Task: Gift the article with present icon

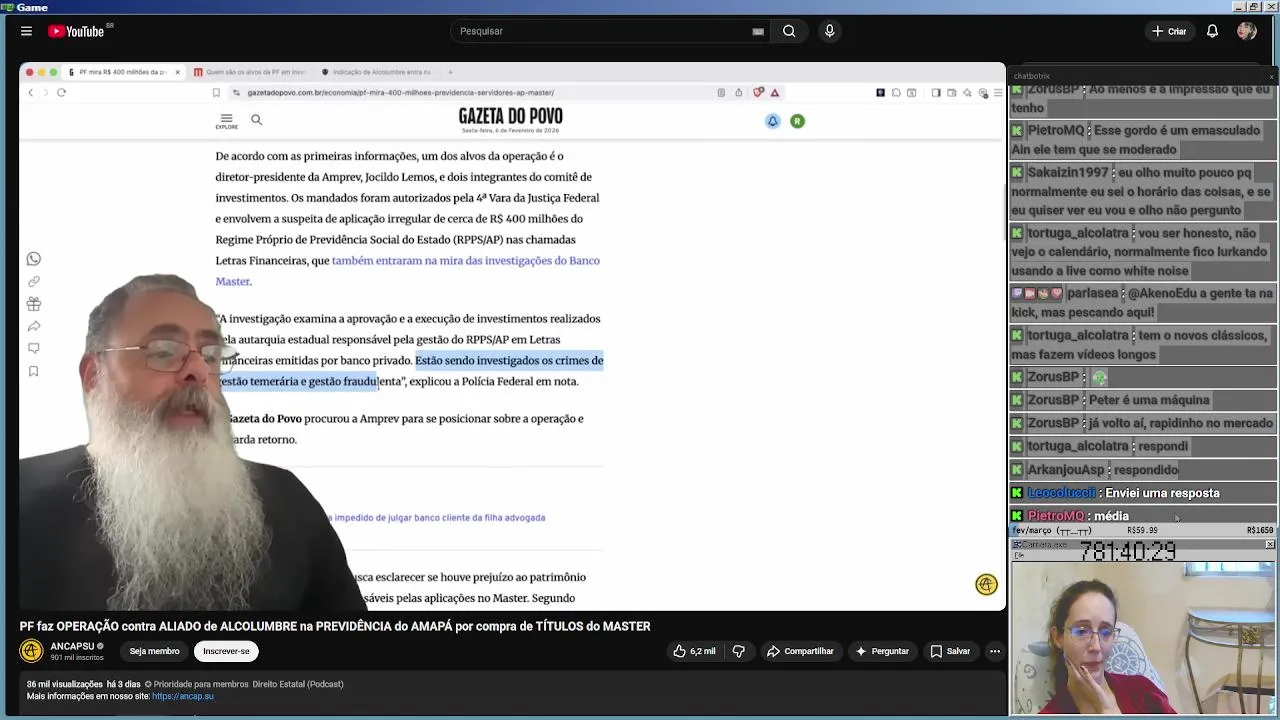Action: [x=34, y=304]
